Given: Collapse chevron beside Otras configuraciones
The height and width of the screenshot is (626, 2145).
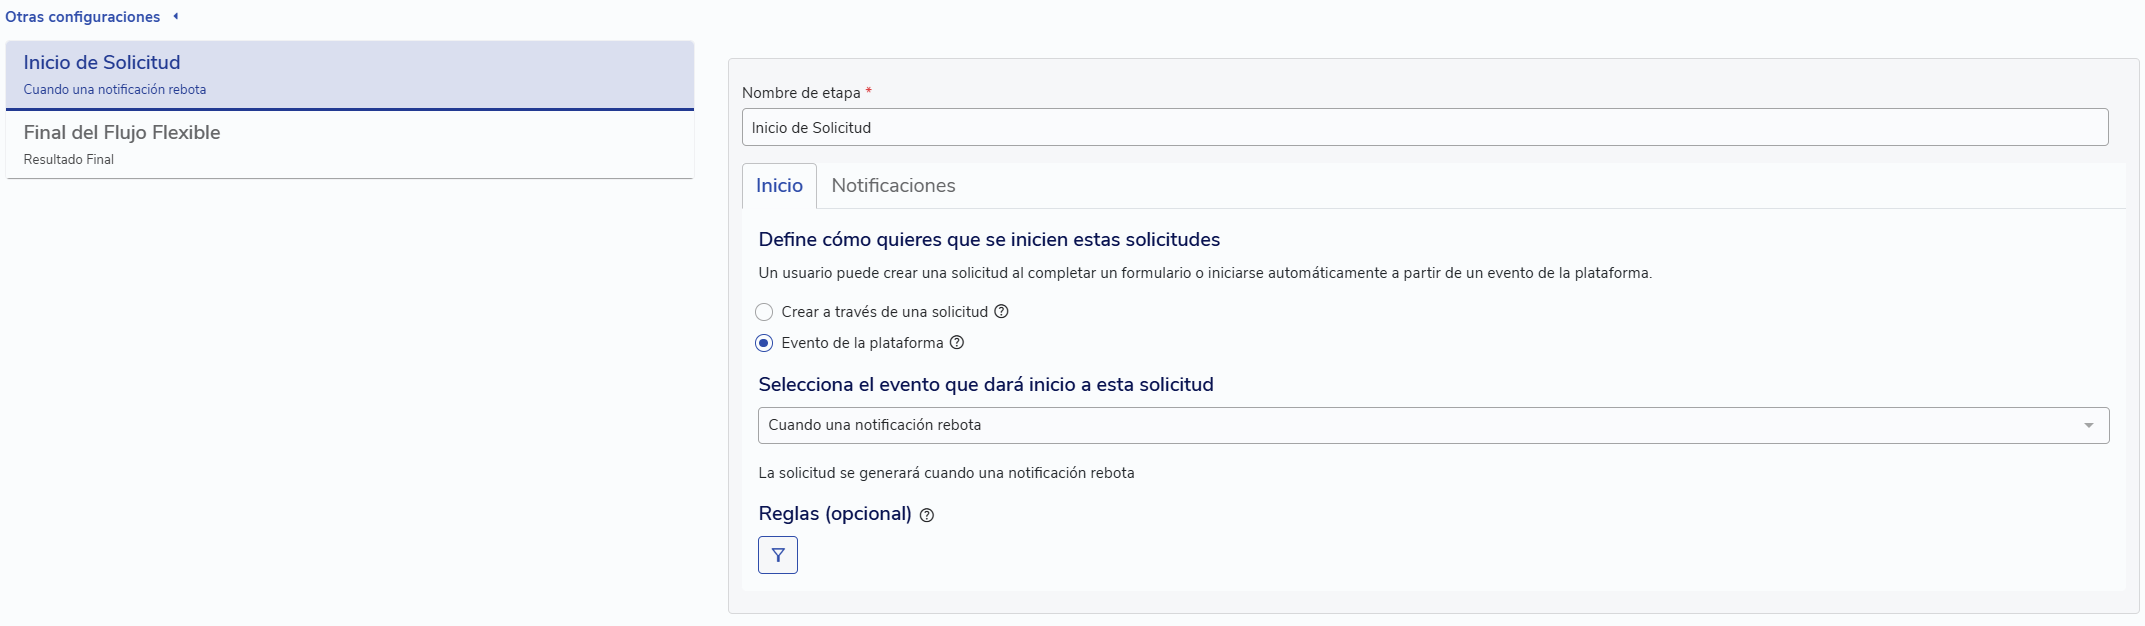Looking at the screenshot, I should coord(176,16).
